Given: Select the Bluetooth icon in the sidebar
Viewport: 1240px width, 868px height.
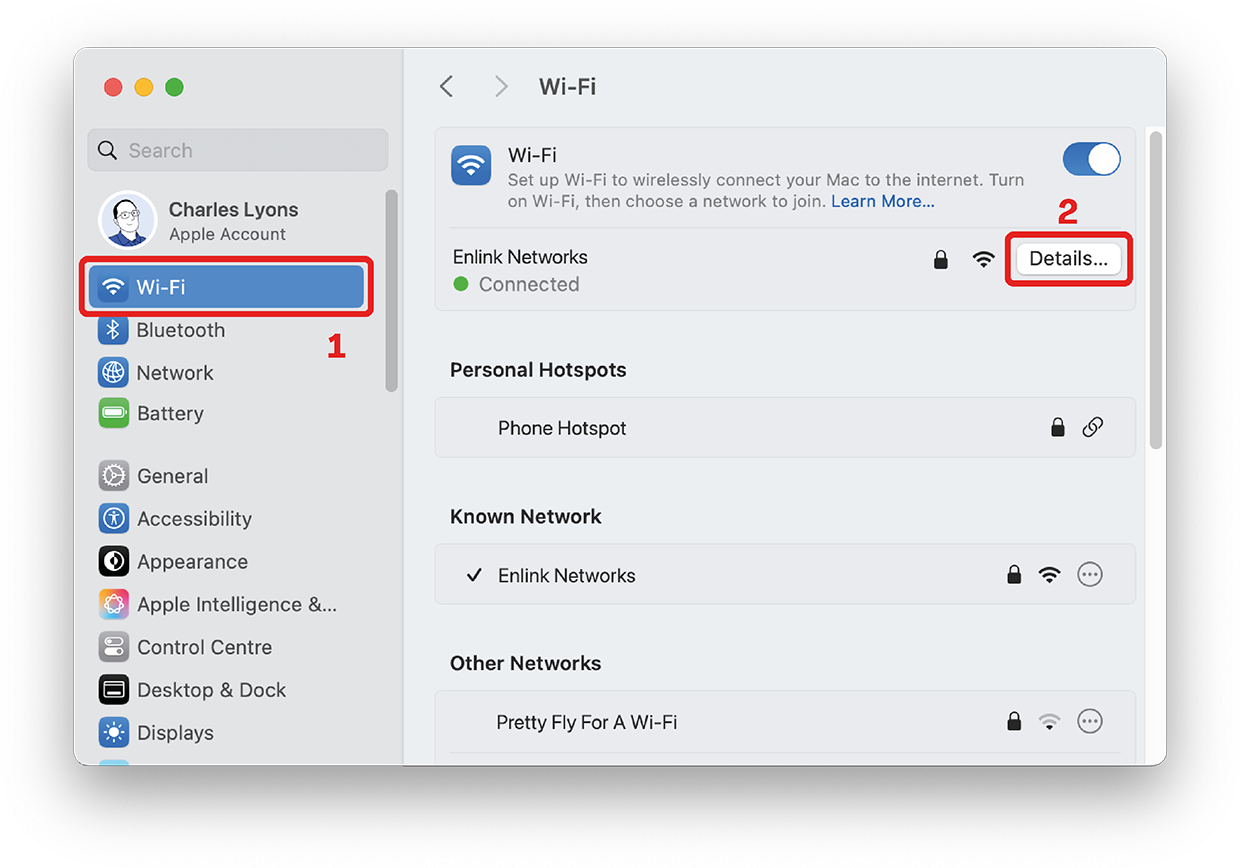Looking at the screenshot, I should pyautogui.click(x=113, y=330).
